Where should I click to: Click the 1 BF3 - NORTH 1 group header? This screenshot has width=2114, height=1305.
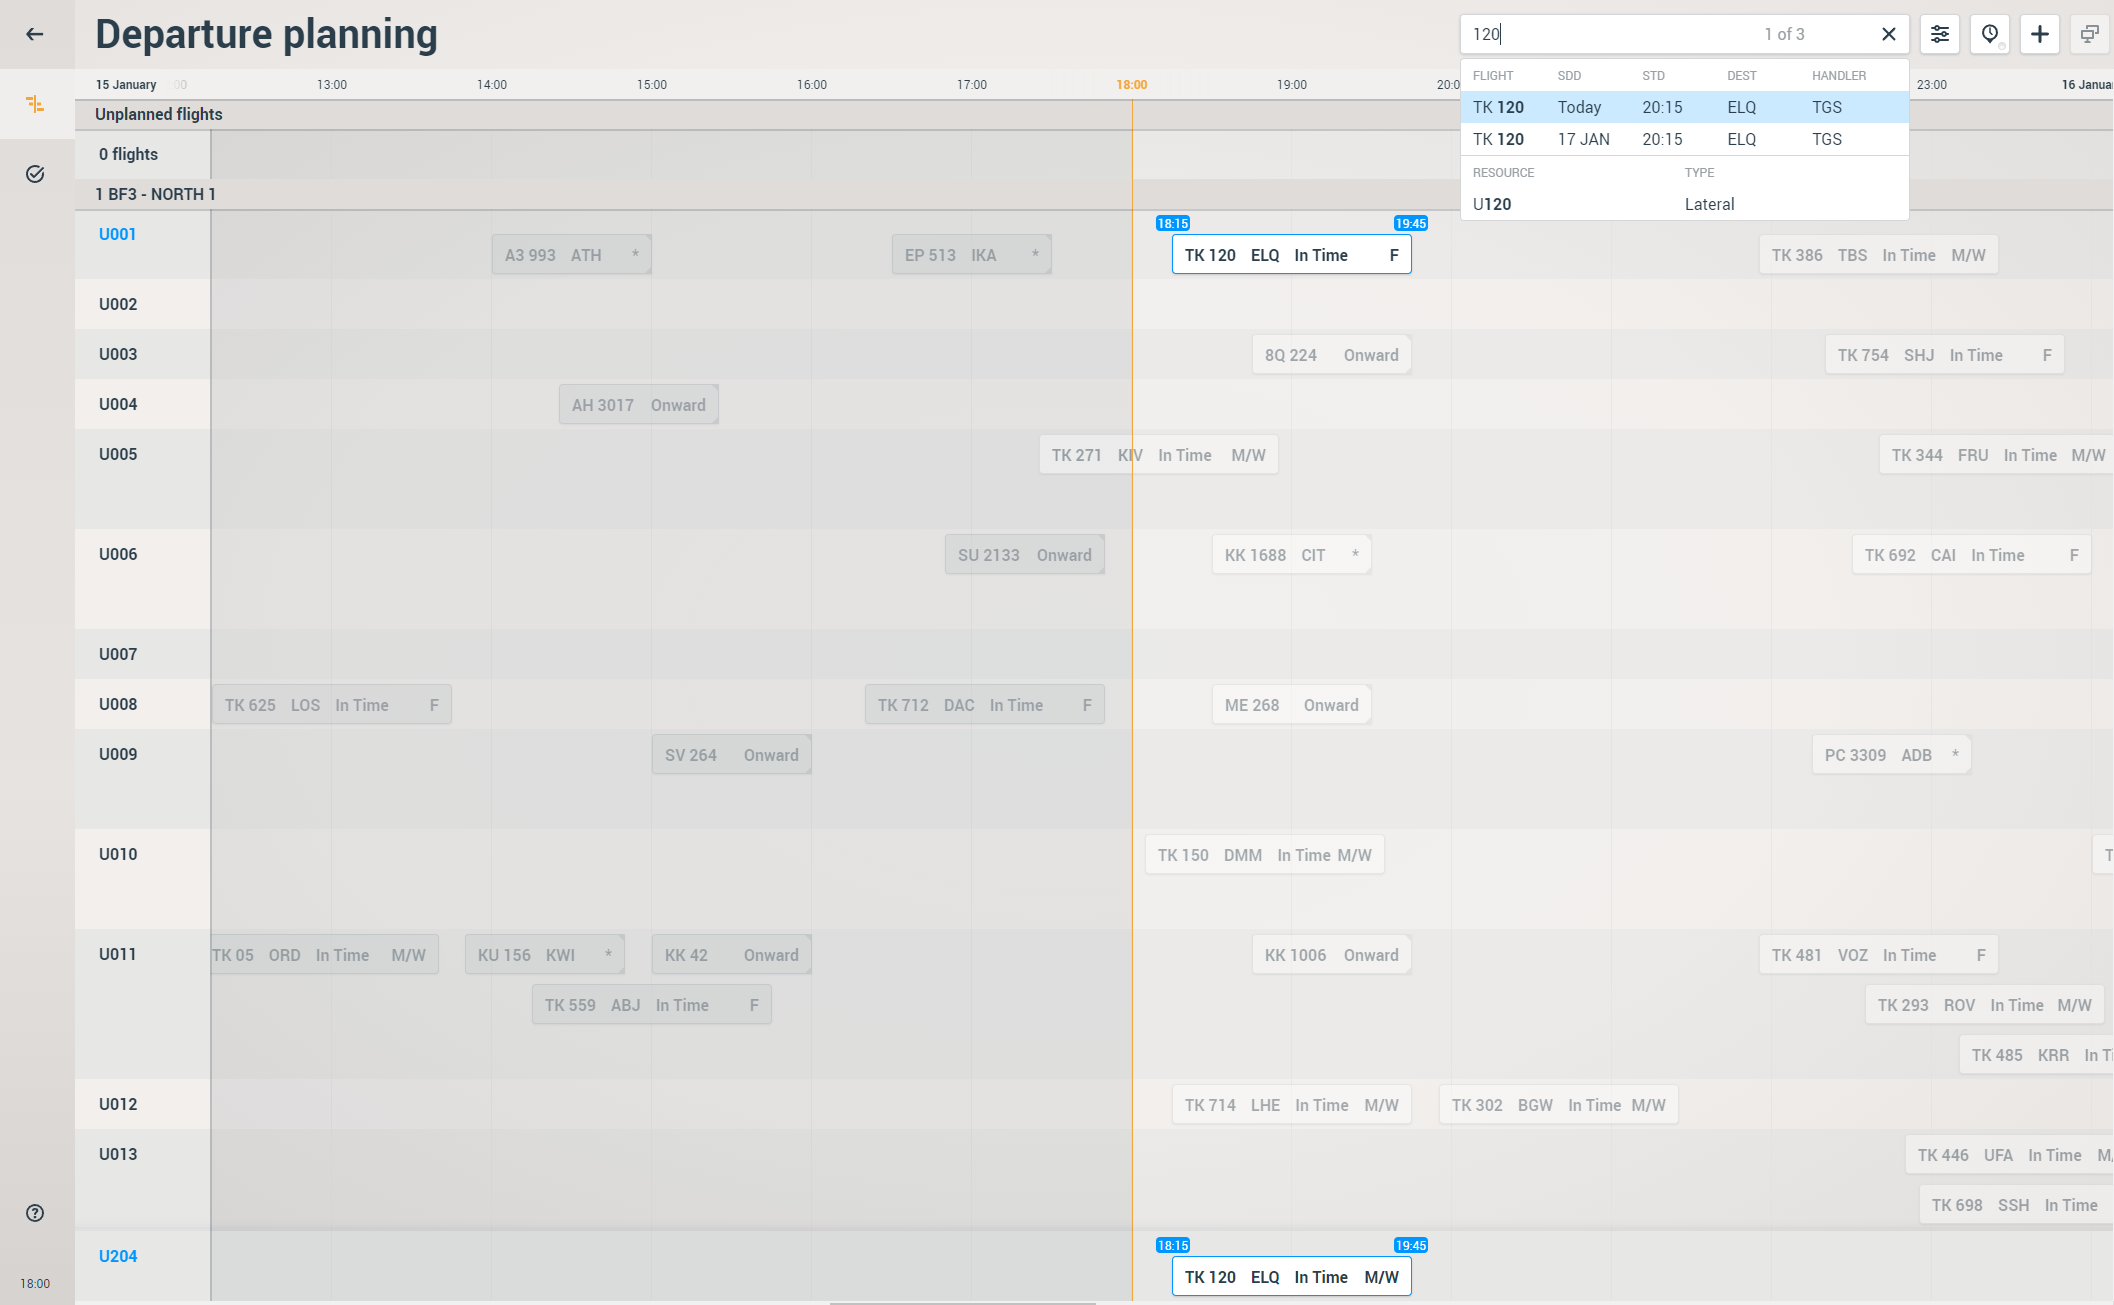[x=155, y=194]
